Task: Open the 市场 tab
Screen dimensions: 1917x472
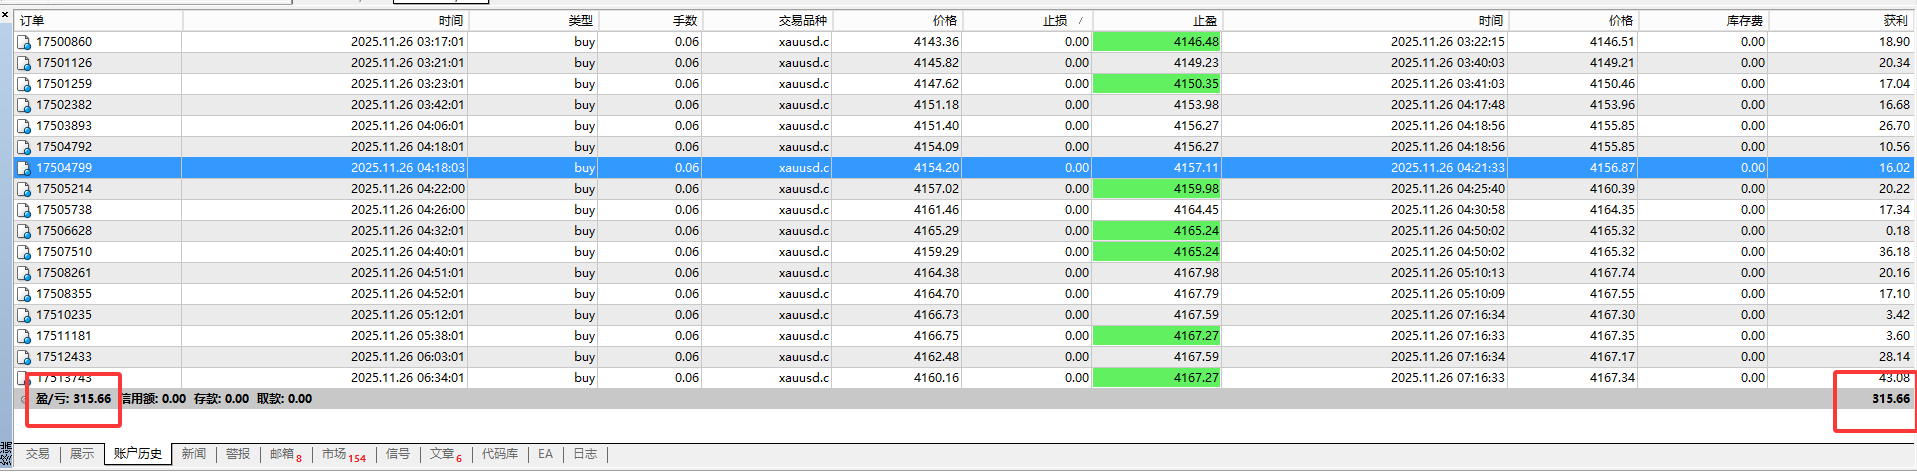Action: point(344,454)
